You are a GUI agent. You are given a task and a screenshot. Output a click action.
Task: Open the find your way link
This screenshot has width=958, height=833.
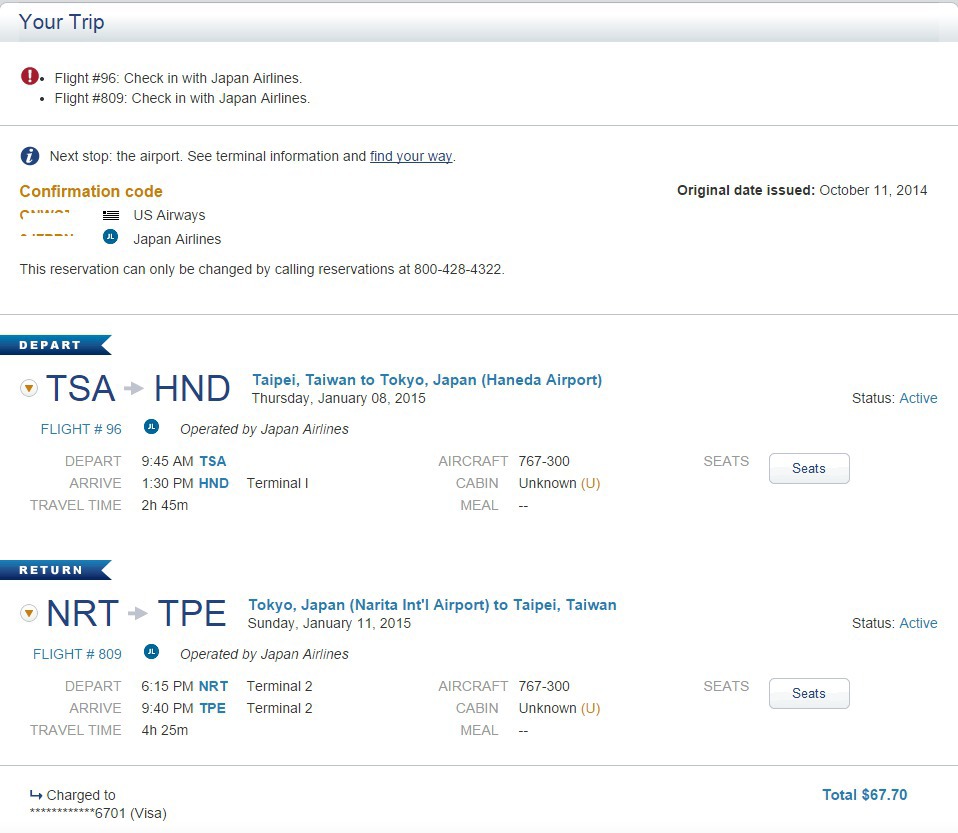point(411,156)
